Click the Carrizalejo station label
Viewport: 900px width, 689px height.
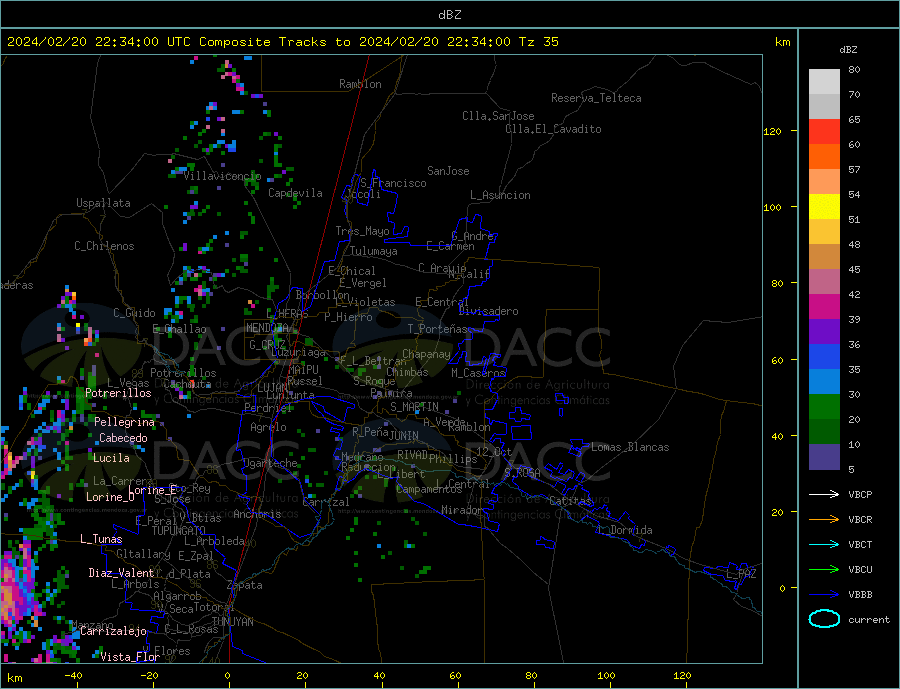point(113,632)
